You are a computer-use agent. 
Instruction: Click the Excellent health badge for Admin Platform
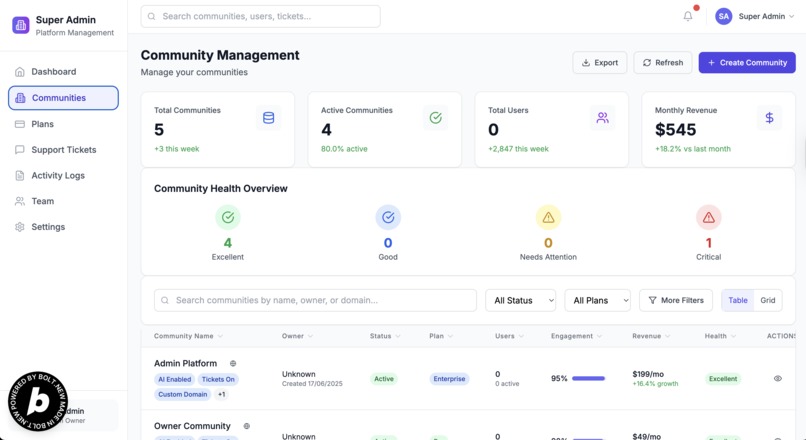coord(723,379)
